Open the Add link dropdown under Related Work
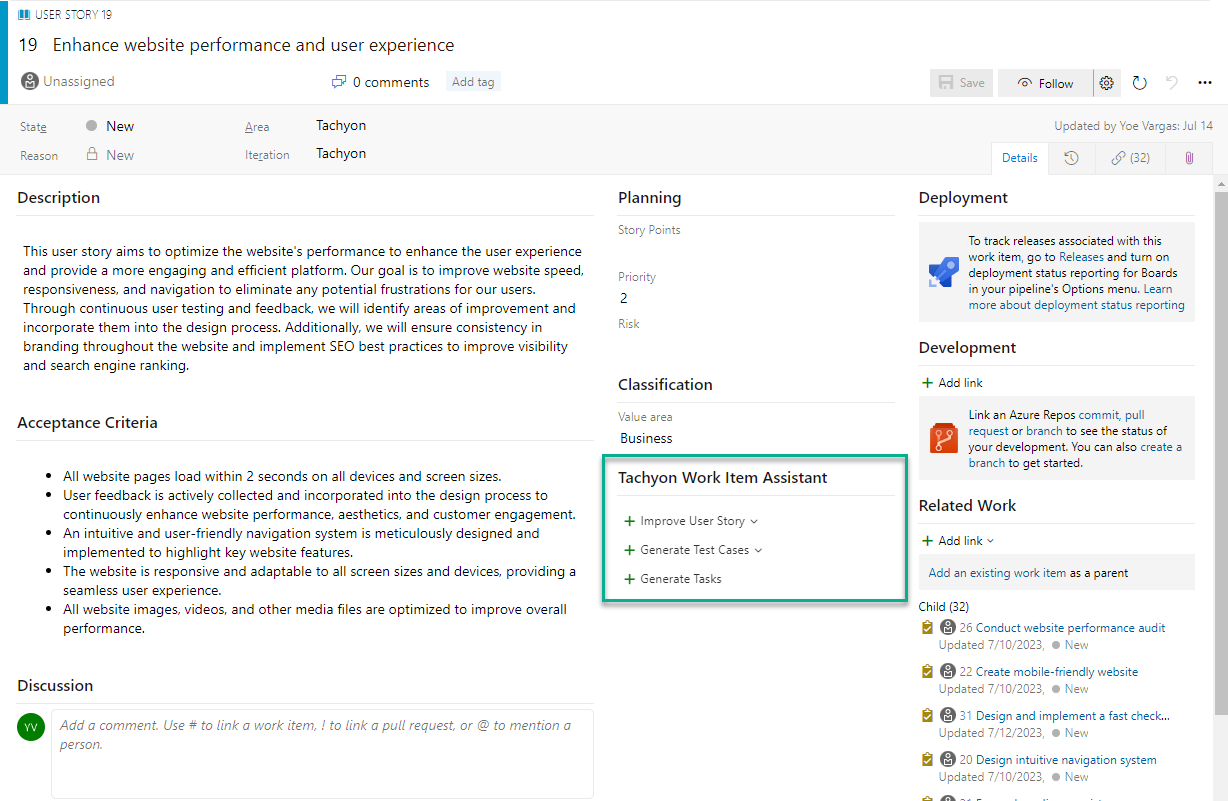Viewport: 1228px width, 801px height. pos(956,540)
